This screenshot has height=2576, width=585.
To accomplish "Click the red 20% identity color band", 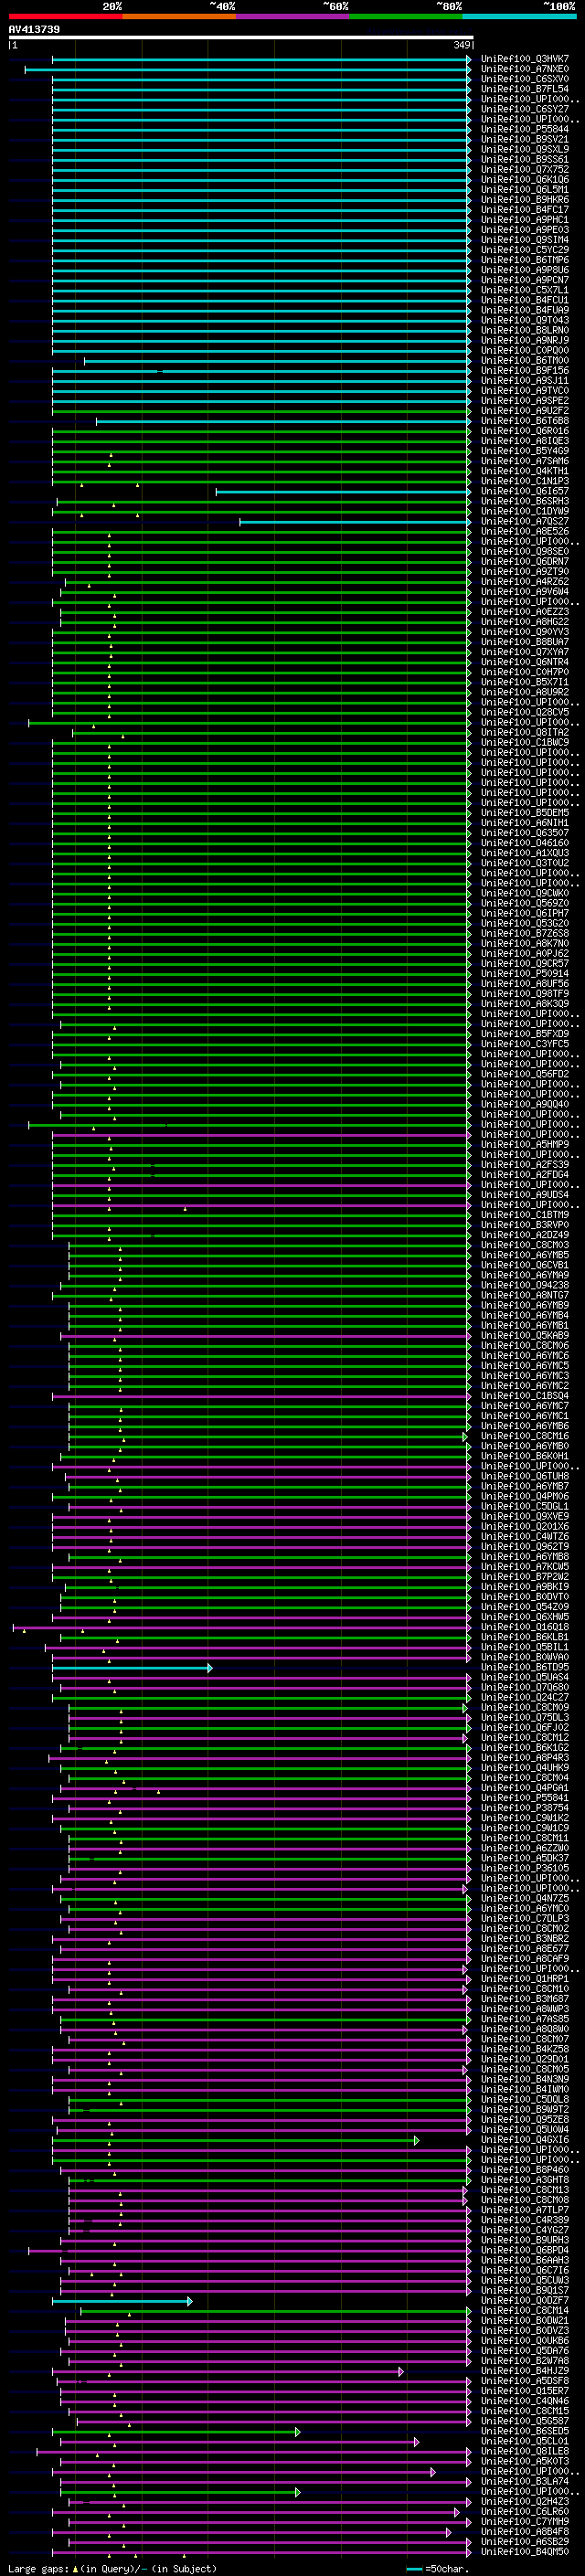I will [x=65, y=16].
